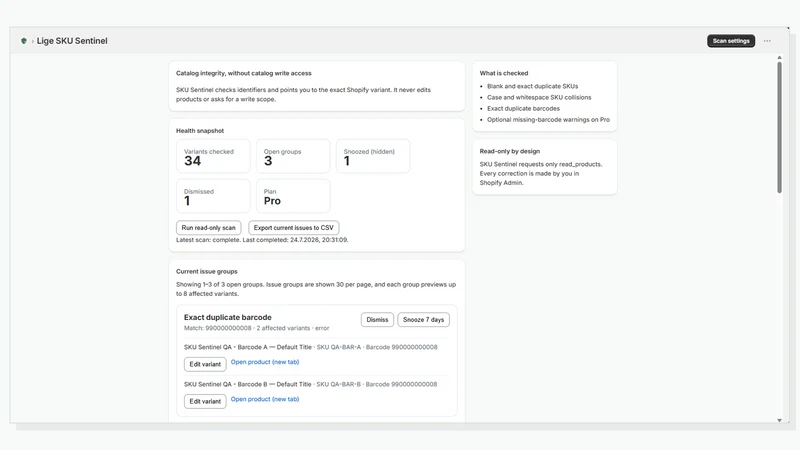The width and height of the screenshot is (800, 450).
Task: Click the breadcrumb chevron before Lige SKU Sentinel
Action: [x=33, y=41]
